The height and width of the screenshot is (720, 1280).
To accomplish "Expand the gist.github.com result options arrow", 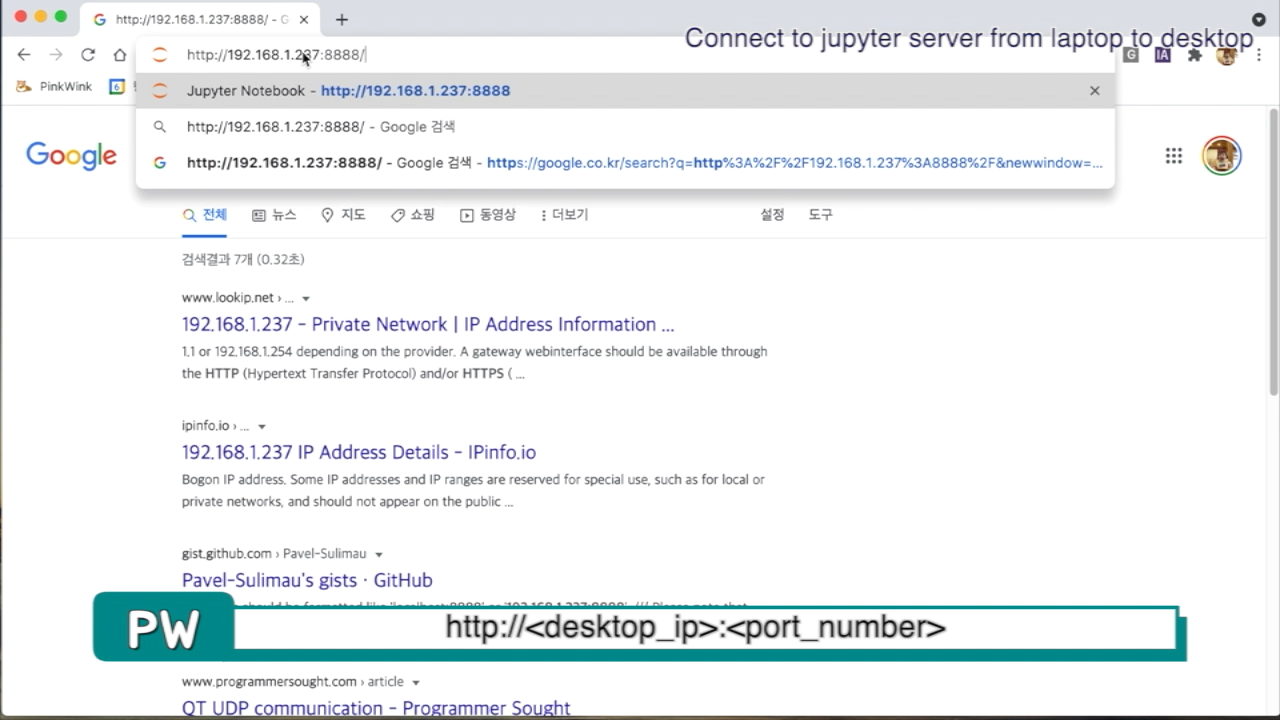I will (x=379, y=554).
